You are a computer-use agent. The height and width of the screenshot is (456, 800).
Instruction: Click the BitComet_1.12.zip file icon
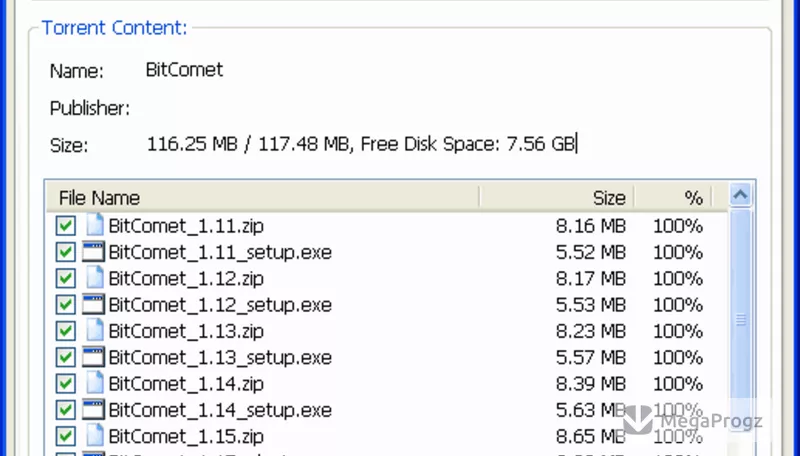(94, 278)
